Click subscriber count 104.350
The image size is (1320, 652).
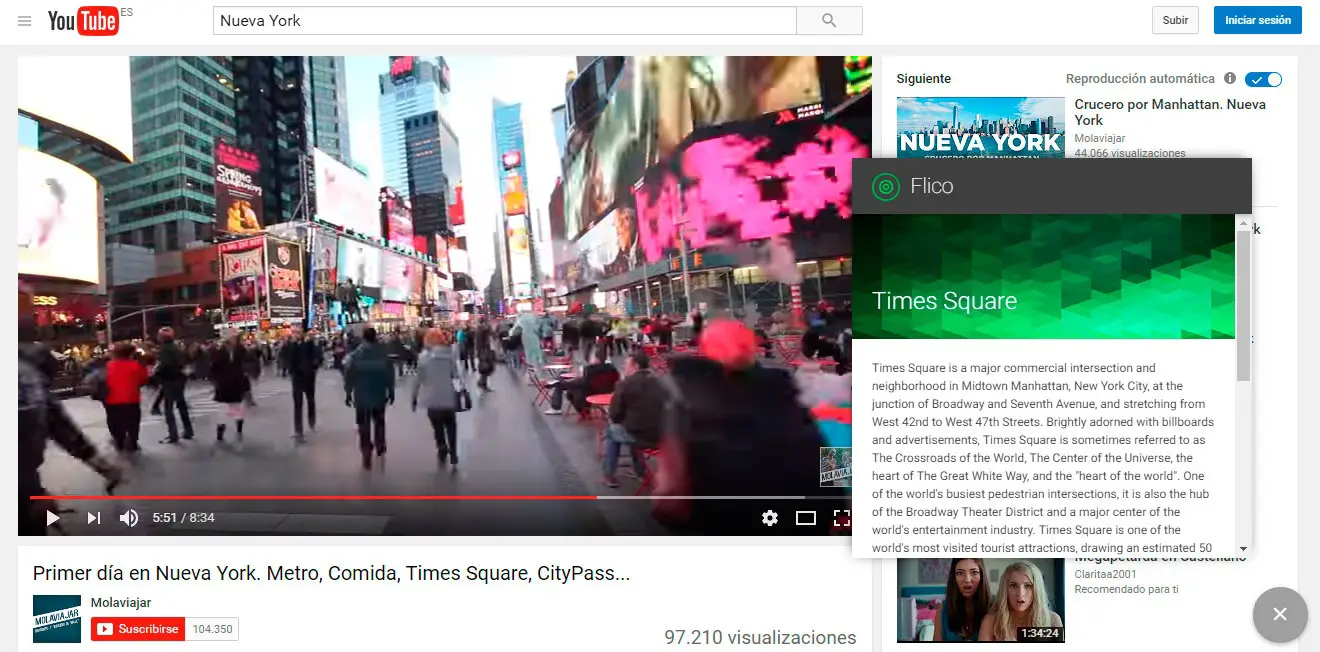click(x=212, y=629)
